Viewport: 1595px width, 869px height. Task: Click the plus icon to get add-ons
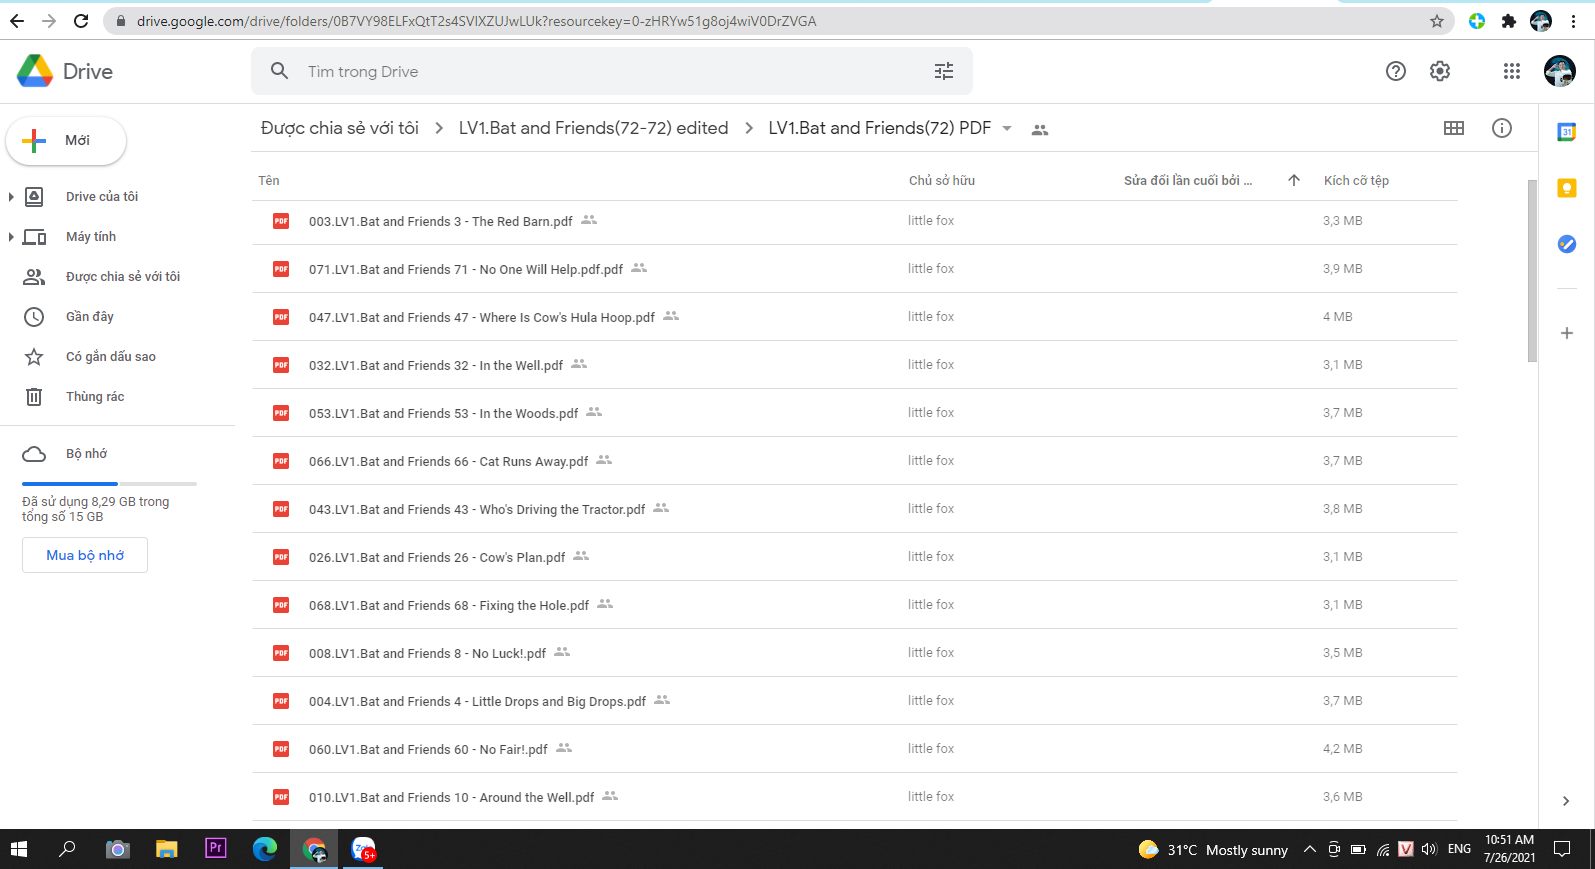pyautogui.click(x=1566, y=333)
